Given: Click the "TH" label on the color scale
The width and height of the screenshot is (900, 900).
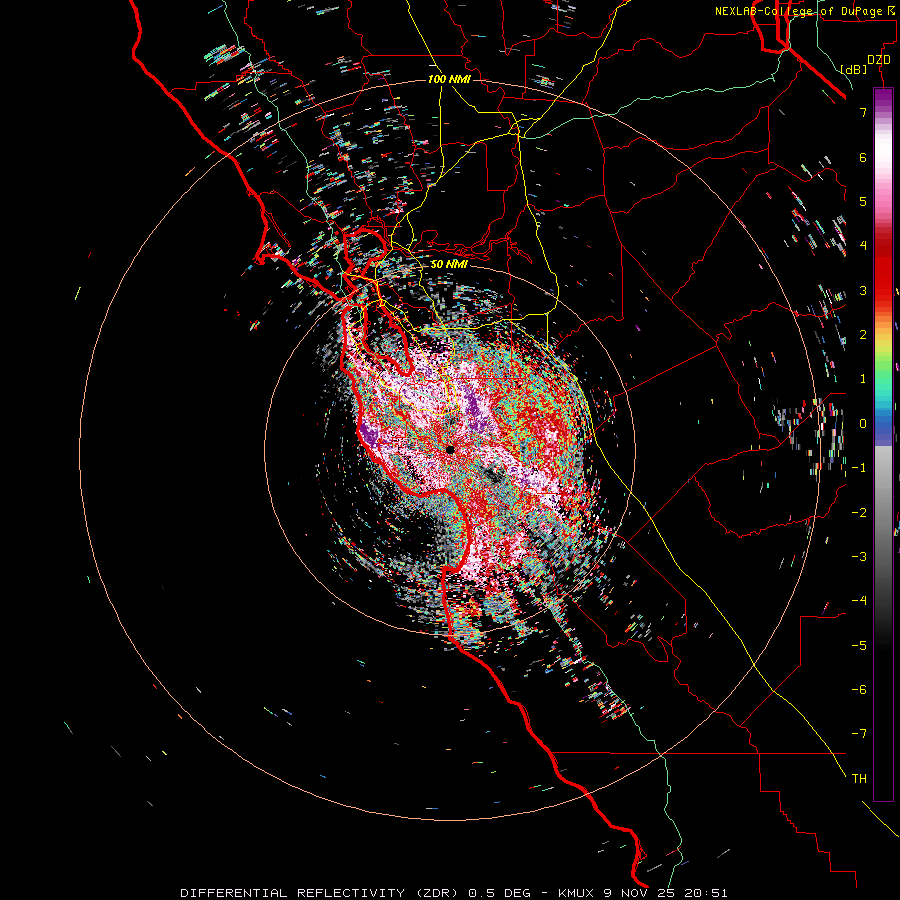Looking at the screenshot, I should tap(859, 778).
